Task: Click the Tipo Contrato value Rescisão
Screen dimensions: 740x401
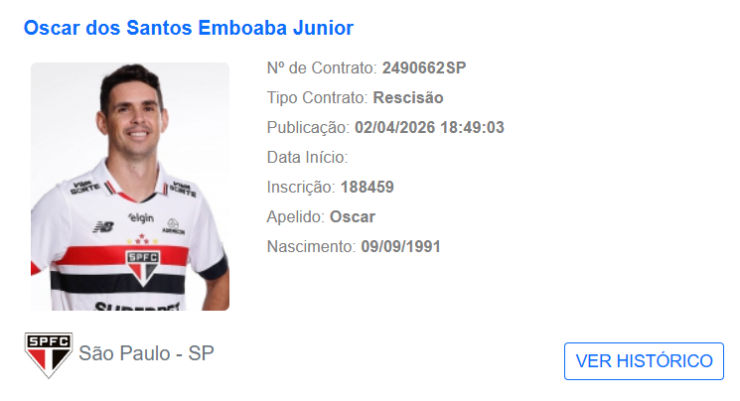Action: (x=408, y=98)
